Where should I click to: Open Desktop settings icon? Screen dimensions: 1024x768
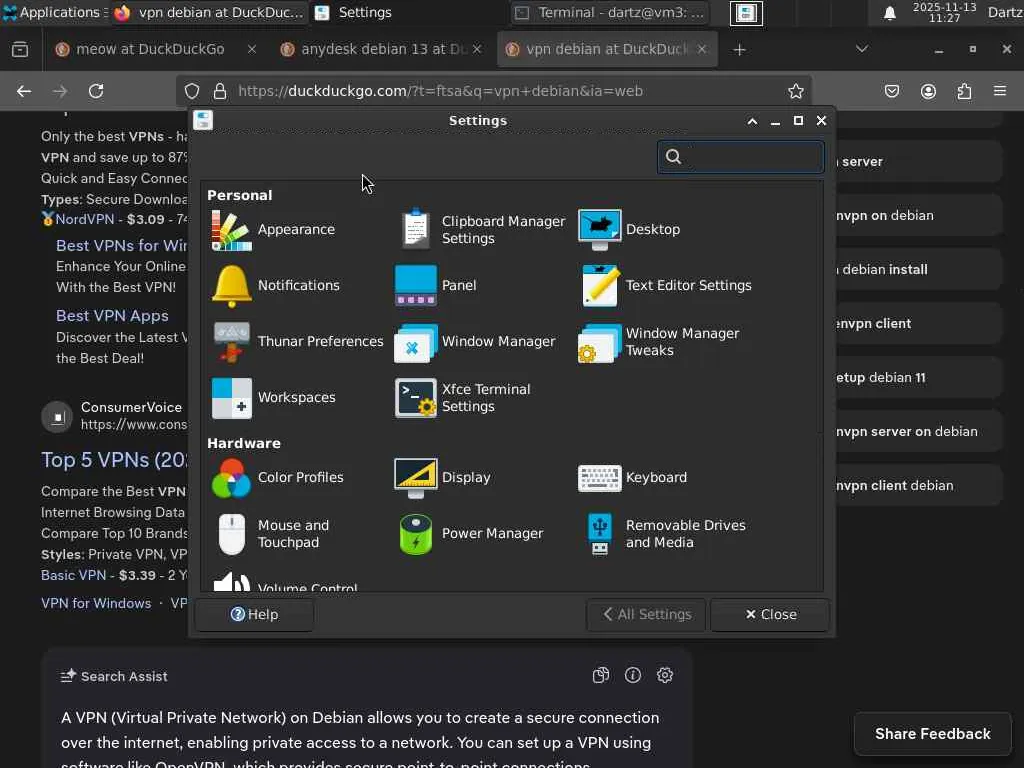coord(600,230)
